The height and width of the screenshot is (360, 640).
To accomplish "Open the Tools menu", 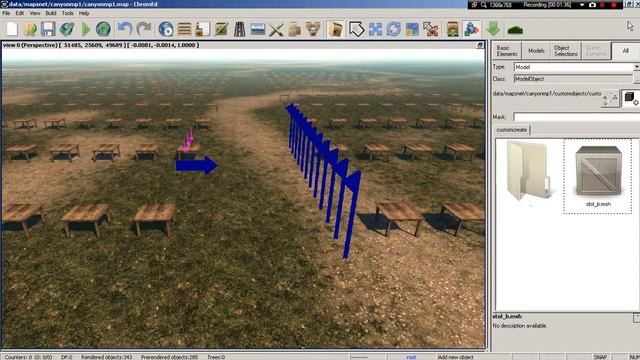I will coord(68,13).
